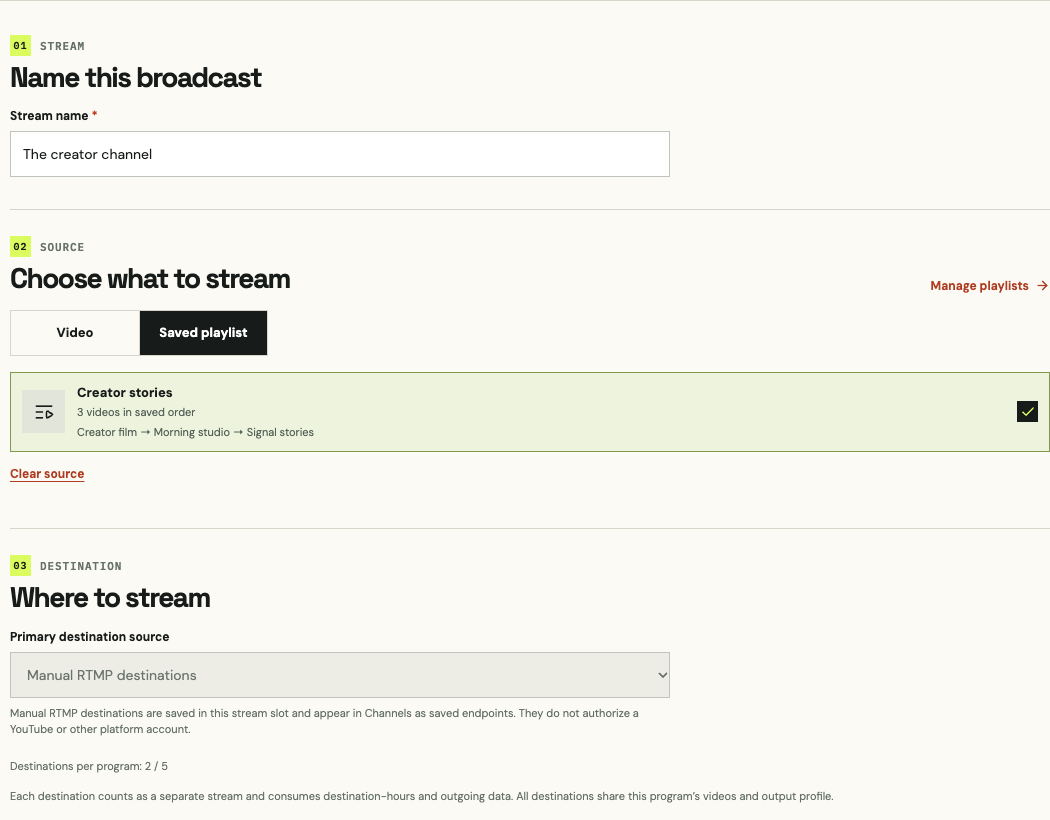
Task: Click the 'Where to stream' heading
Action: click(x=110, y=598)
